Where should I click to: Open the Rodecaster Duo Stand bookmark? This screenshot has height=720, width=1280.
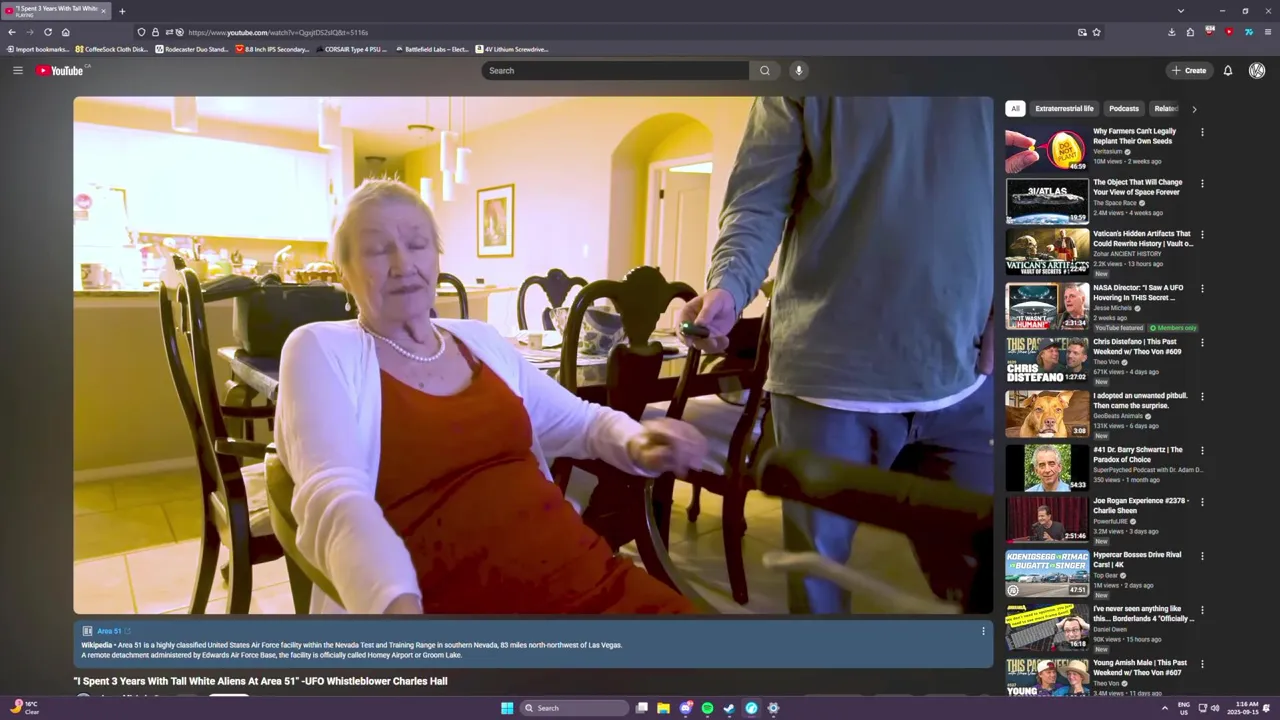pos(192,49)
